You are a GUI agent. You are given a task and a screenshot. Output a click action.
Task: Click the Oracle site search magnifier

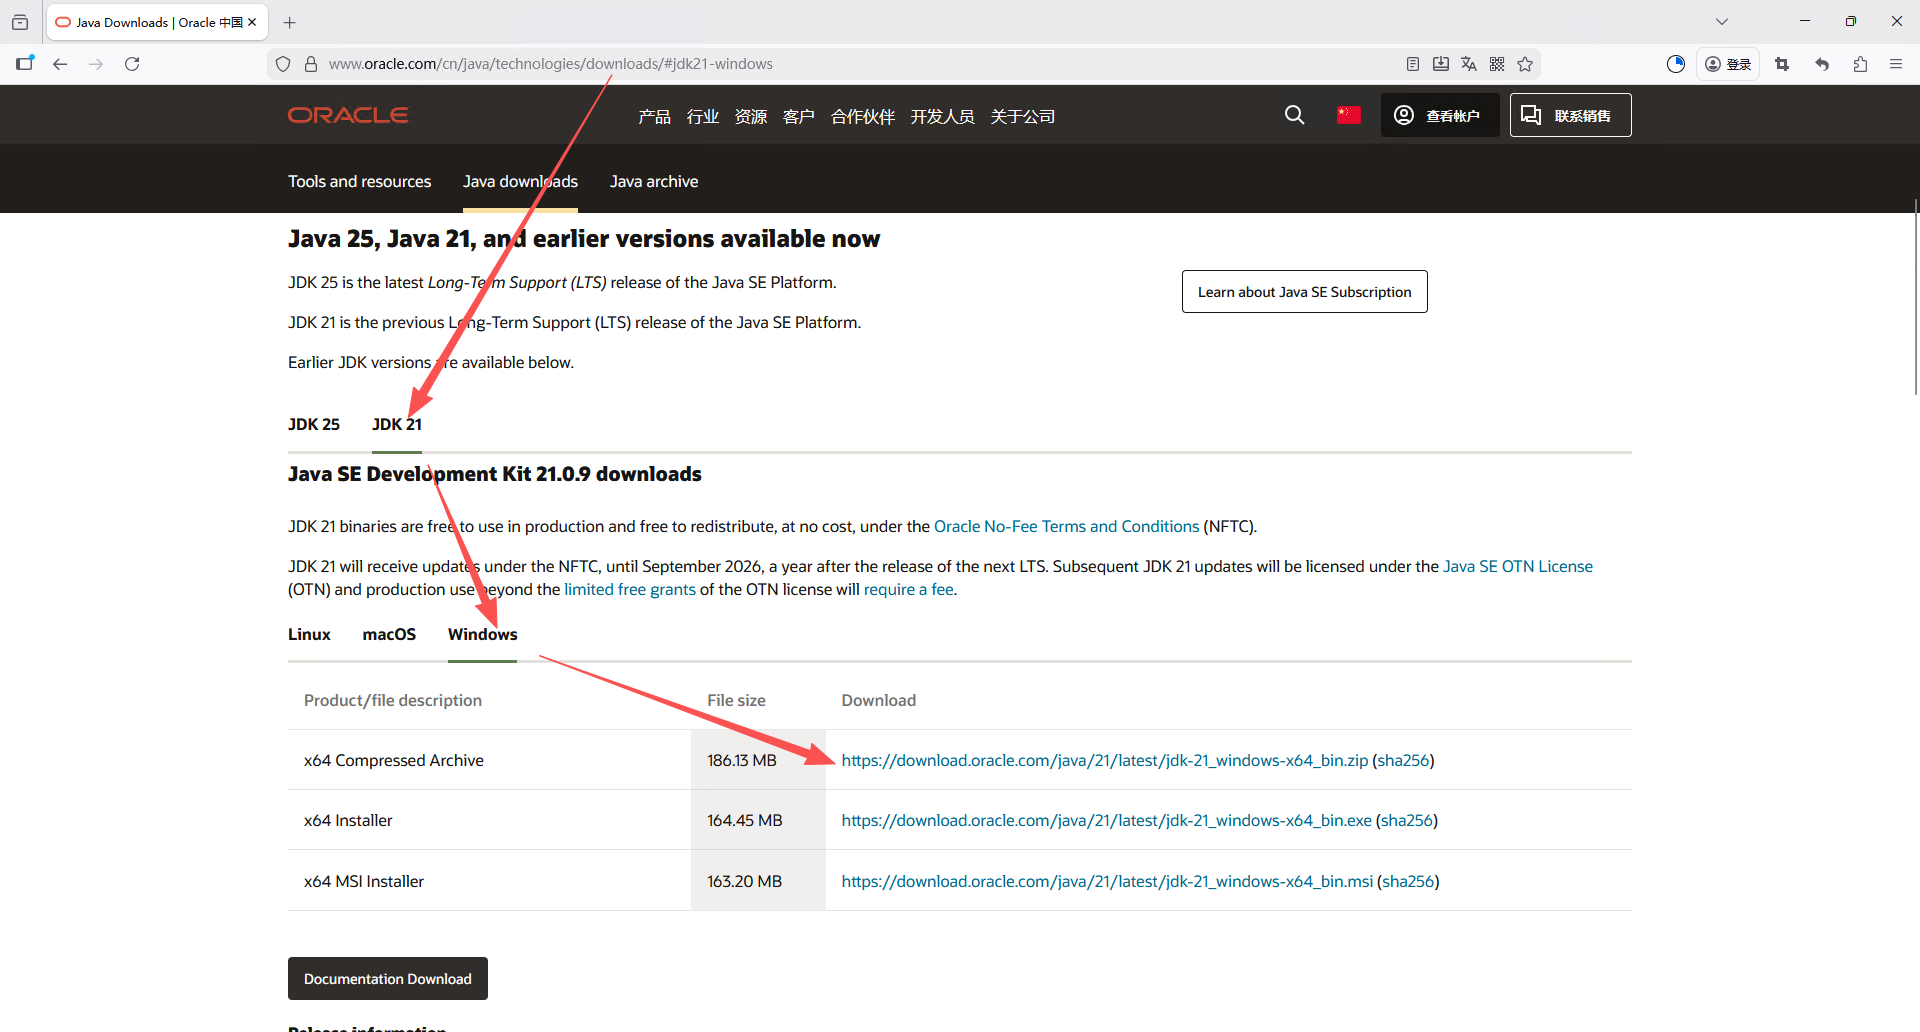click(x=1294, y=115)
